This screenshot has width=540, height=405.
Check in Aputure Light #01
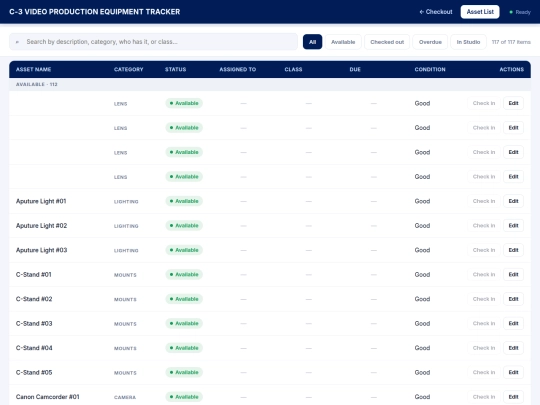click(484, 201)
